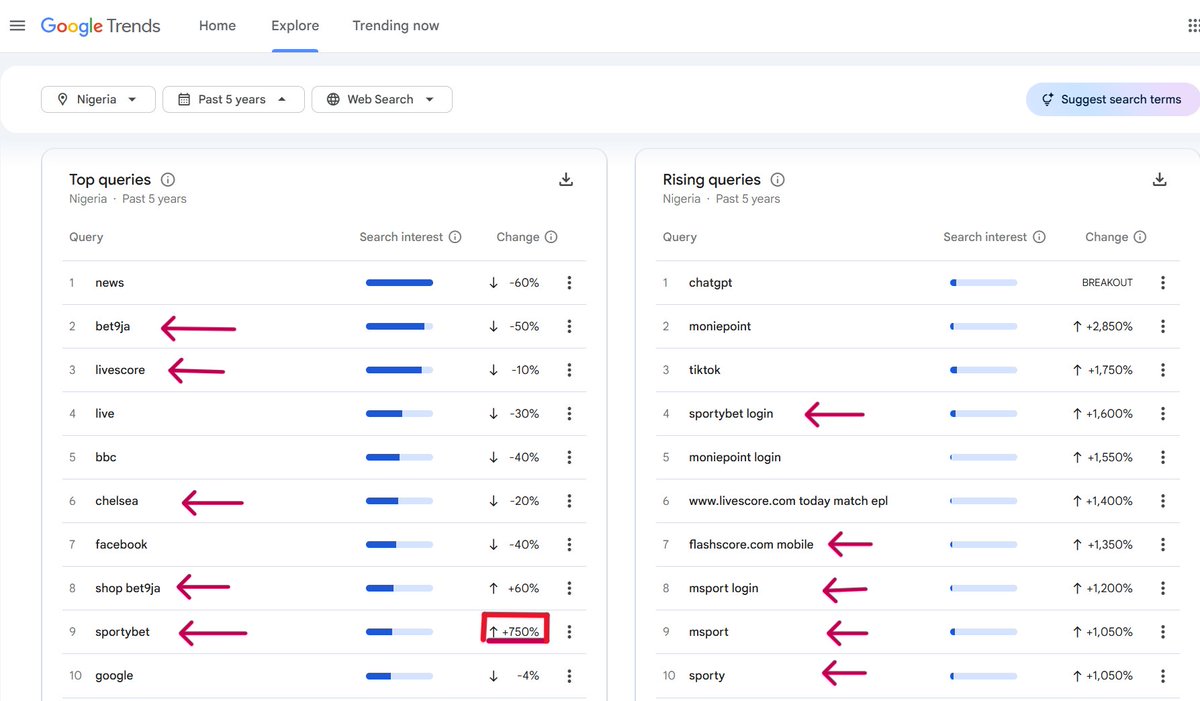
Task: Open Search interest info in Top queries
Action: pyautogui.click(x=455, y=237)
